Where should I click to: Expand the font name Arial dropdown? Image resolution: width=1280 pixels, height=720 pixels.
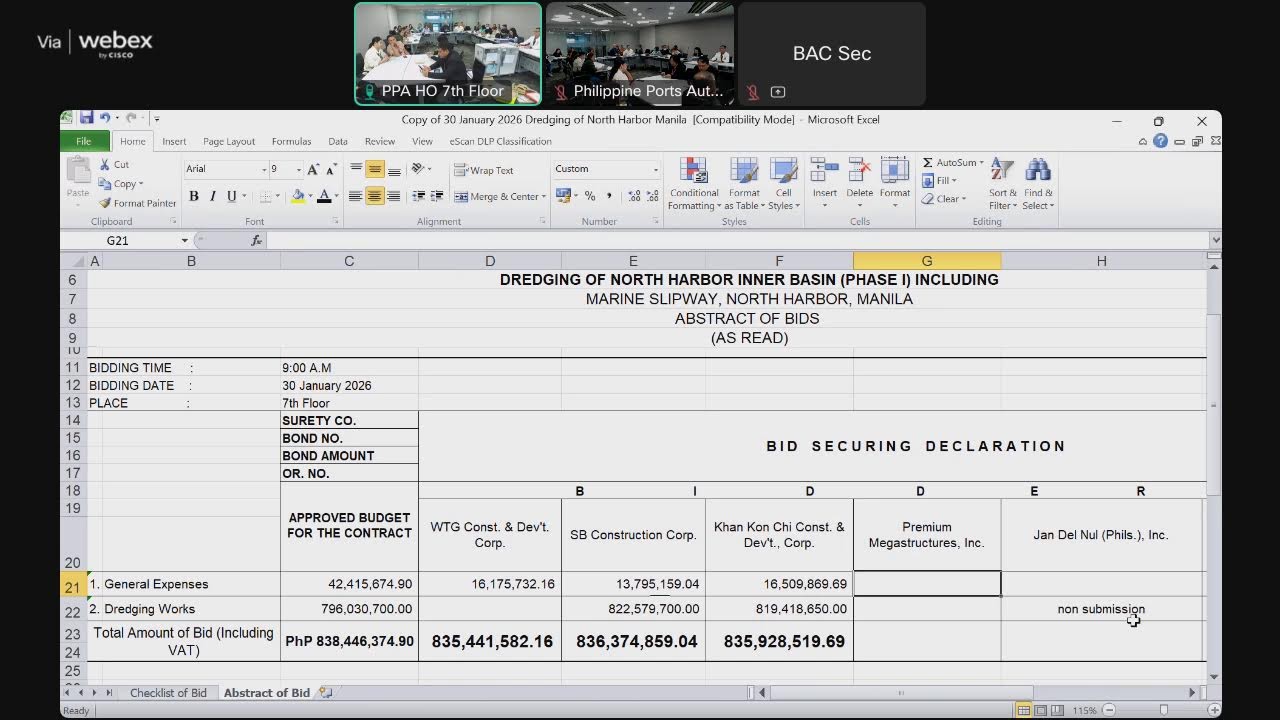(x=264, y=169)
